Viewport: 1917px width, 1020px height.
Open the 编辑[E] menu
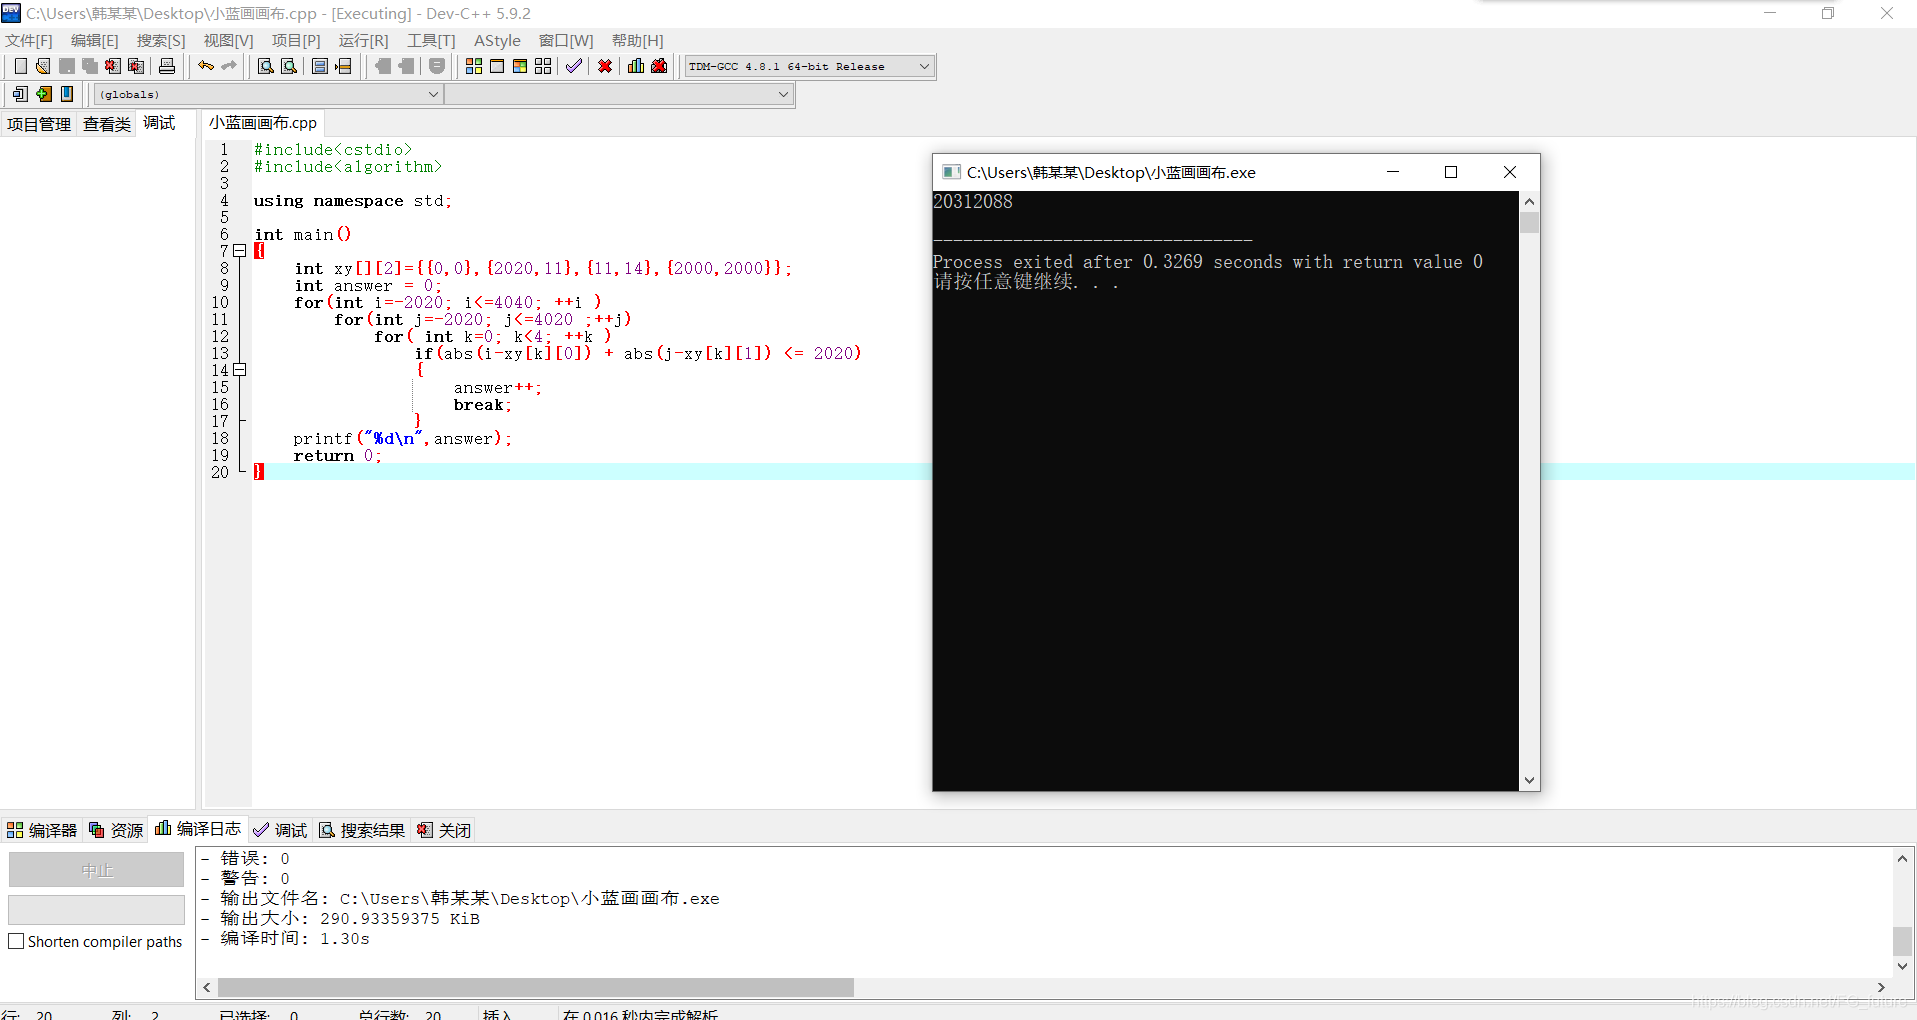(x=95, y=40)
